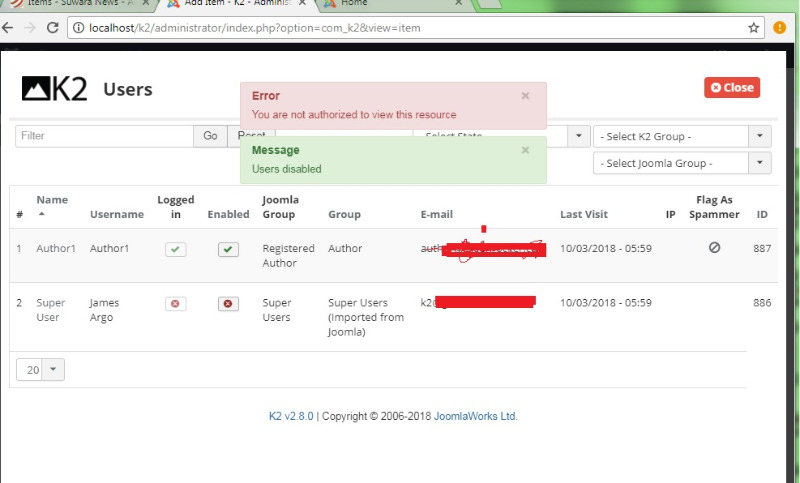Click the browser address bar URL
The width and height of the screenshot is (800, 483).
[255, 28]
